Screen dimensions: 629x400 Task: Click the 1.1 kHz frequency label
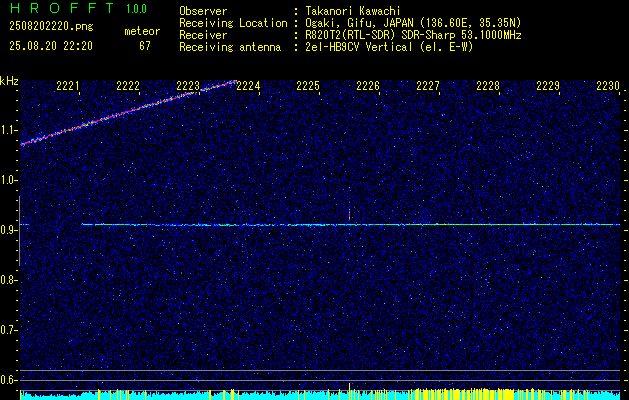(x=7, y=130)
